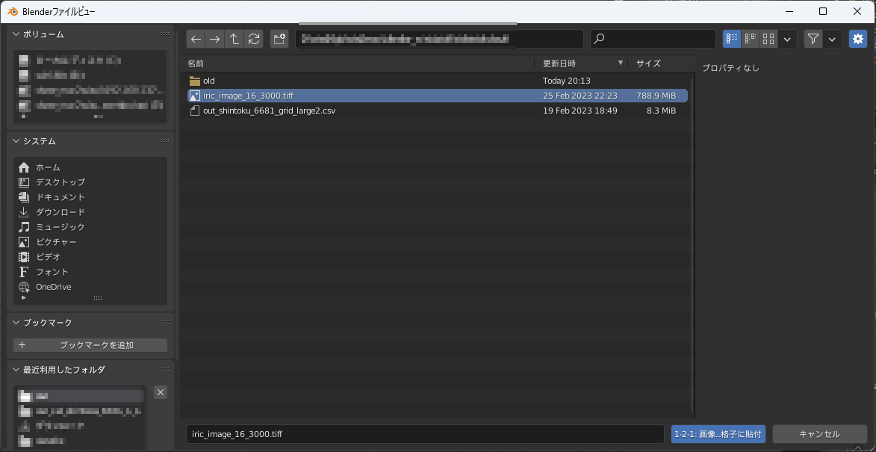The image size is (876, 452).
Task: Toggle file filtering funnel icon
Action: pyautogui.click(x=813, y=39)
